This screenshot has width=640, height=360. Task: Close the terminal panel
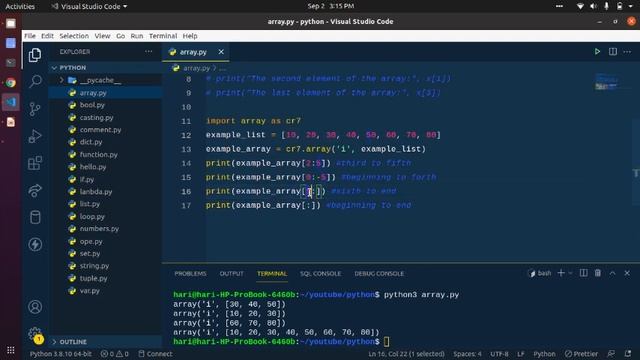(627, 273)
